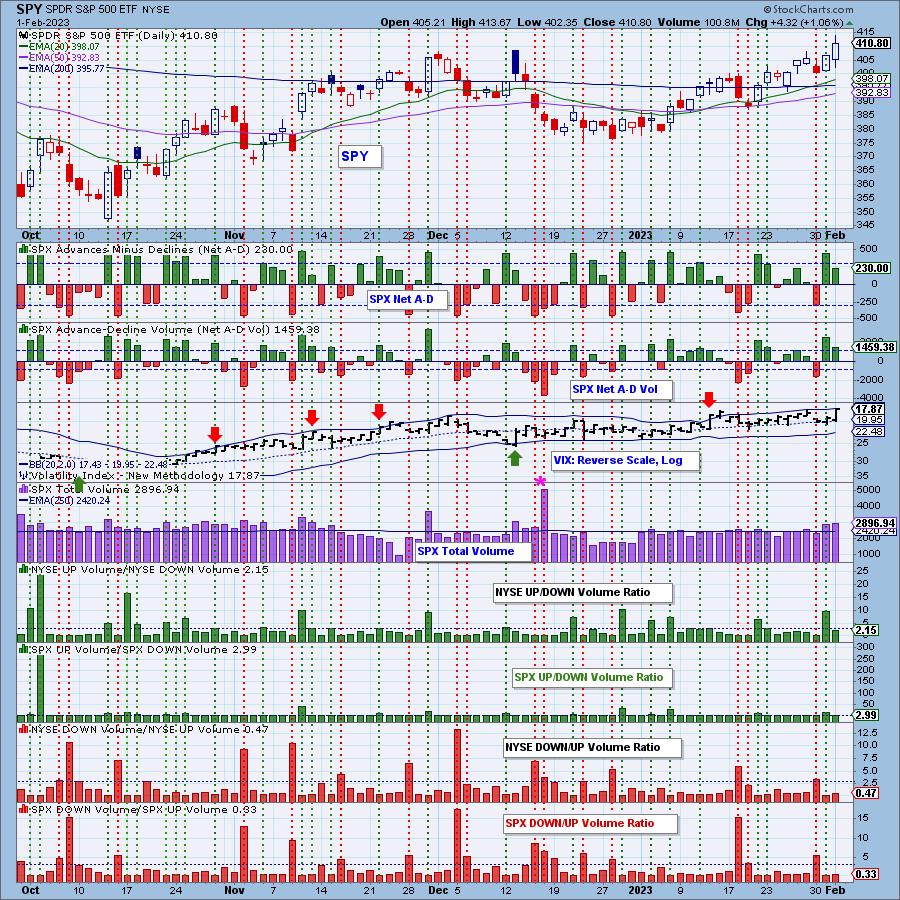
Task: Click the 345 price level on the right scale
Action: 864,225
